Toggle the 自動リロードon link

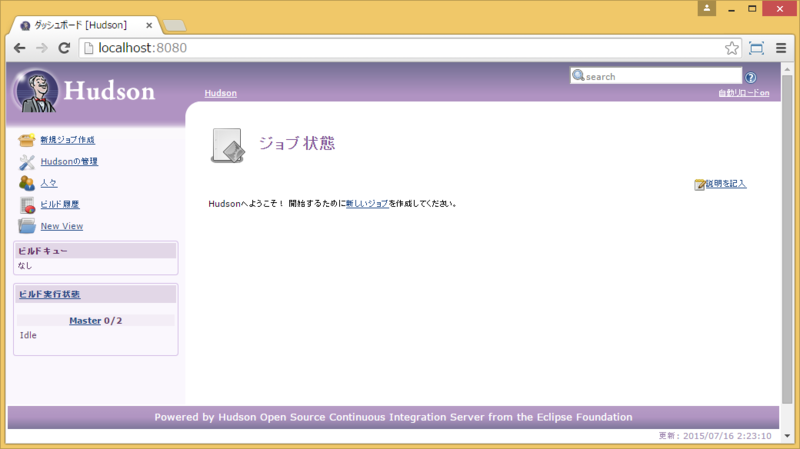pyautogui.click(x=743, y=93)
